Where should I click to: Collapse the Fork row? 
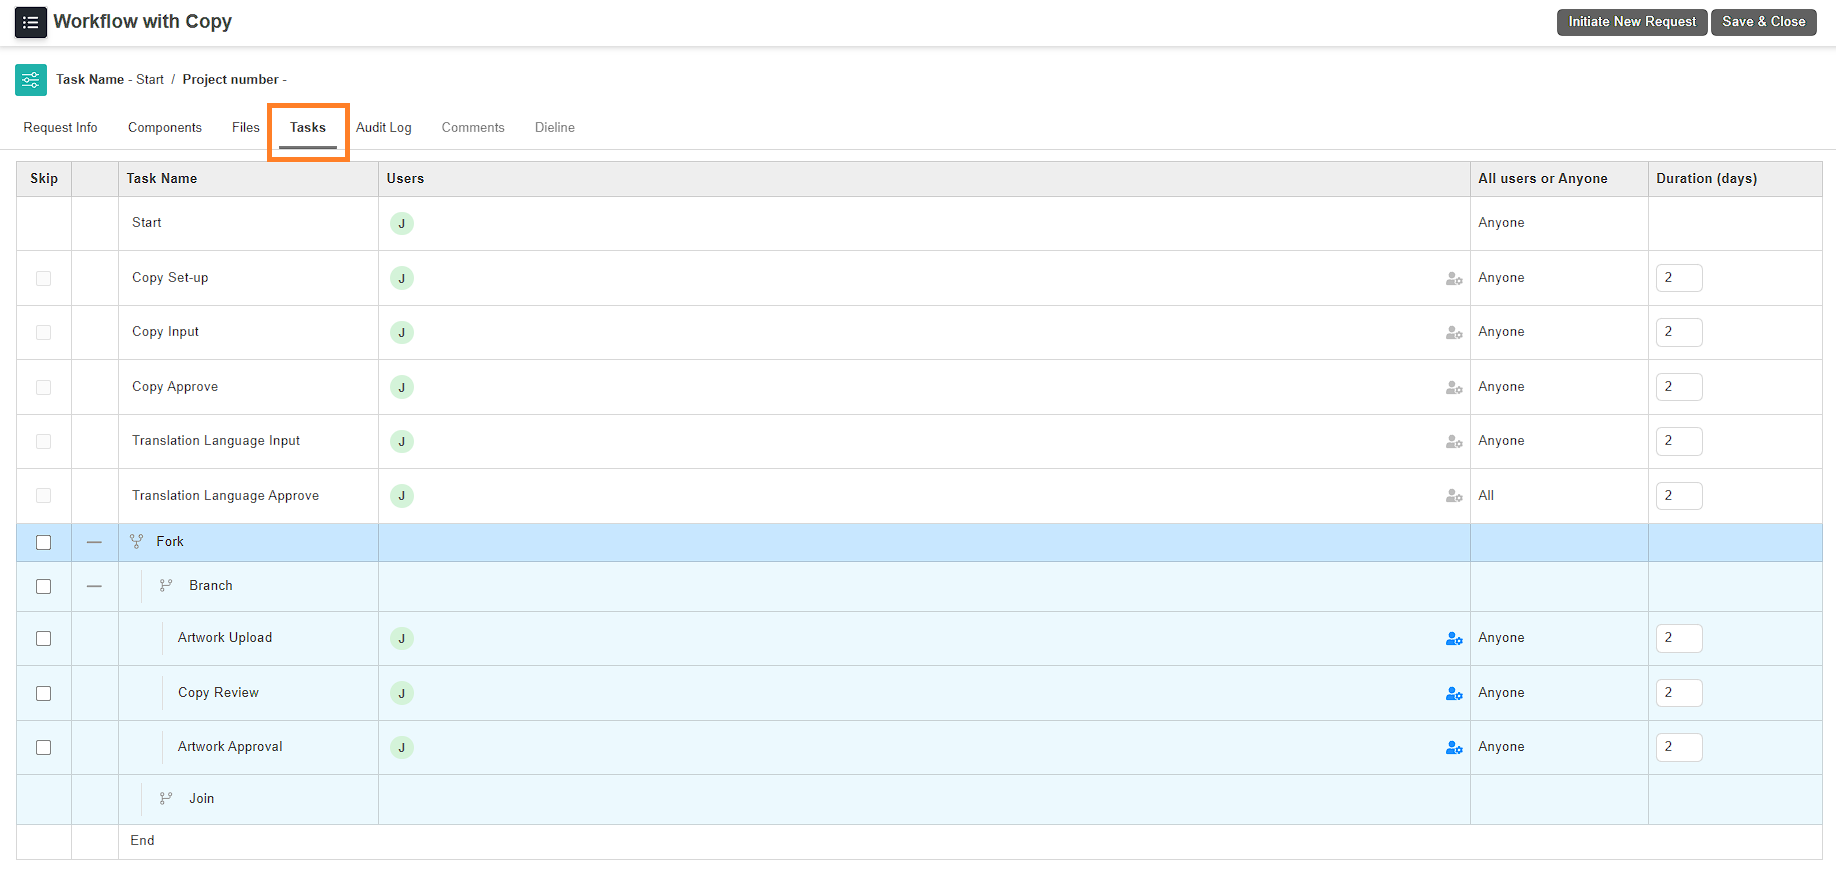click(94, 542)
